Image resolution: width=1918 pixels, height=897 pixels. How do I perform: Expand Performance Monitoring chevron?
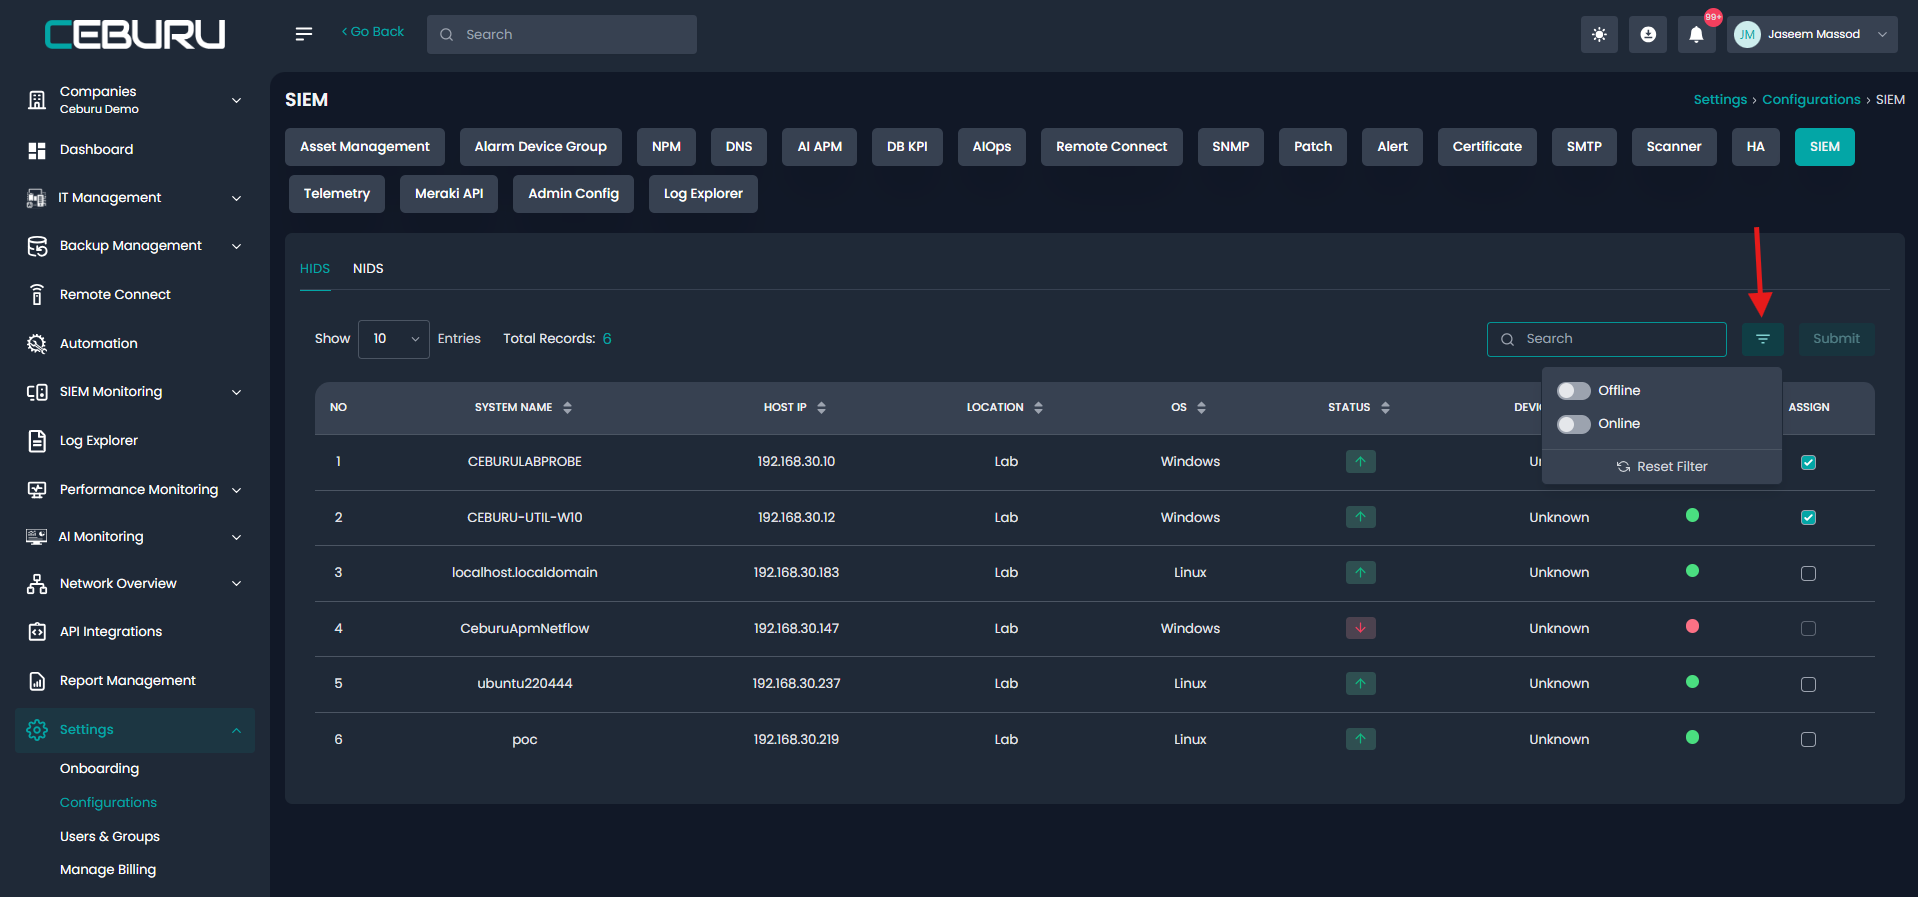point(237,490)
